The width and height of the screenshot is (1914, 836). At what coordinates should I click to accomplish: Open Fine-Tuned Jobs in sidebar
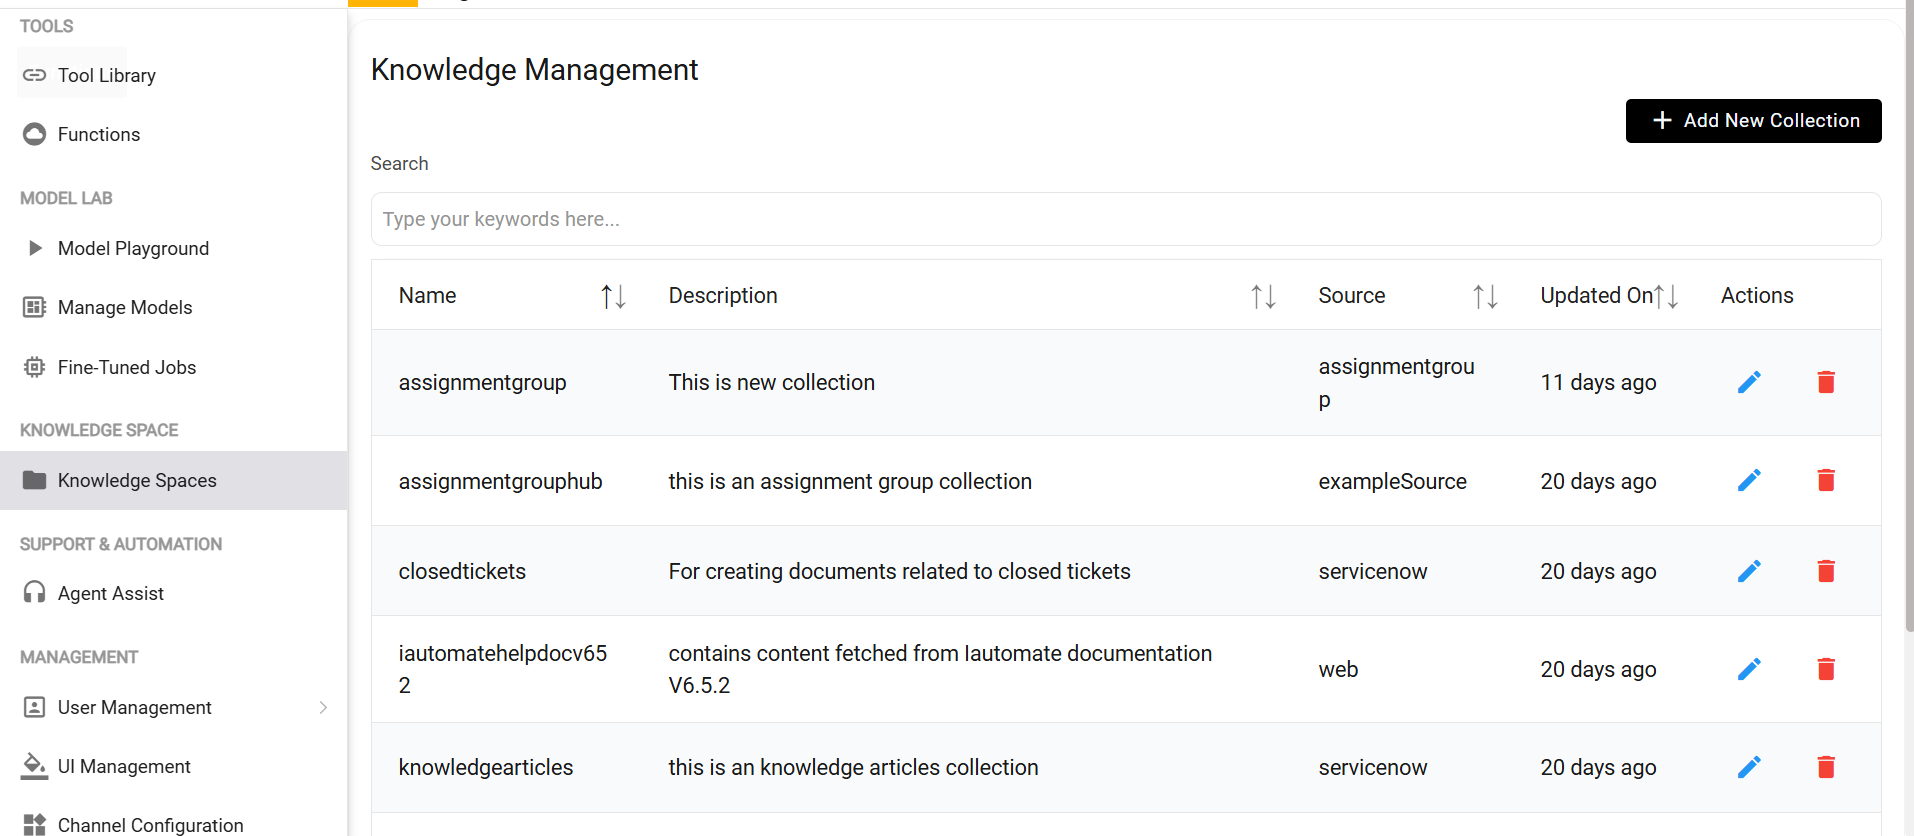[x=126, y=367]
